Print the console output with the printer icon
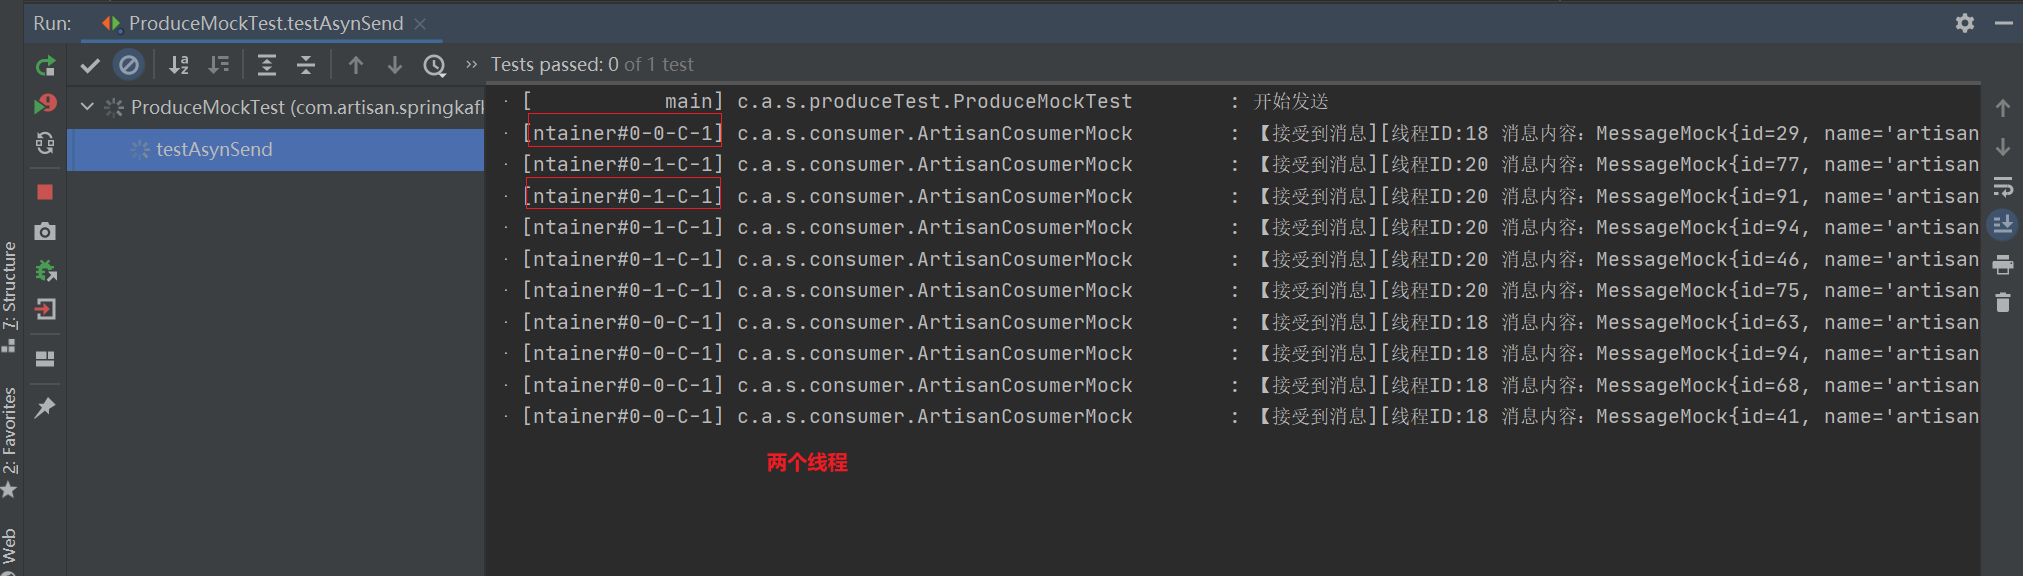2023x576 pixels. (2002, 265)
